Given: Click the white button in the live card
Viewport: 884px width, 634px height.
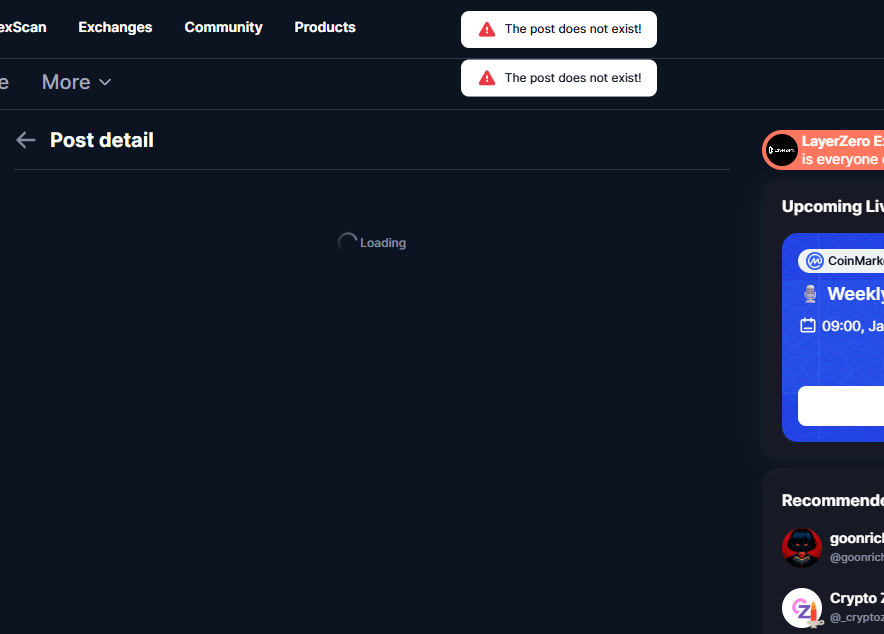Looking at the screenshot, I should pyautogui.click(x=841, y=406).
